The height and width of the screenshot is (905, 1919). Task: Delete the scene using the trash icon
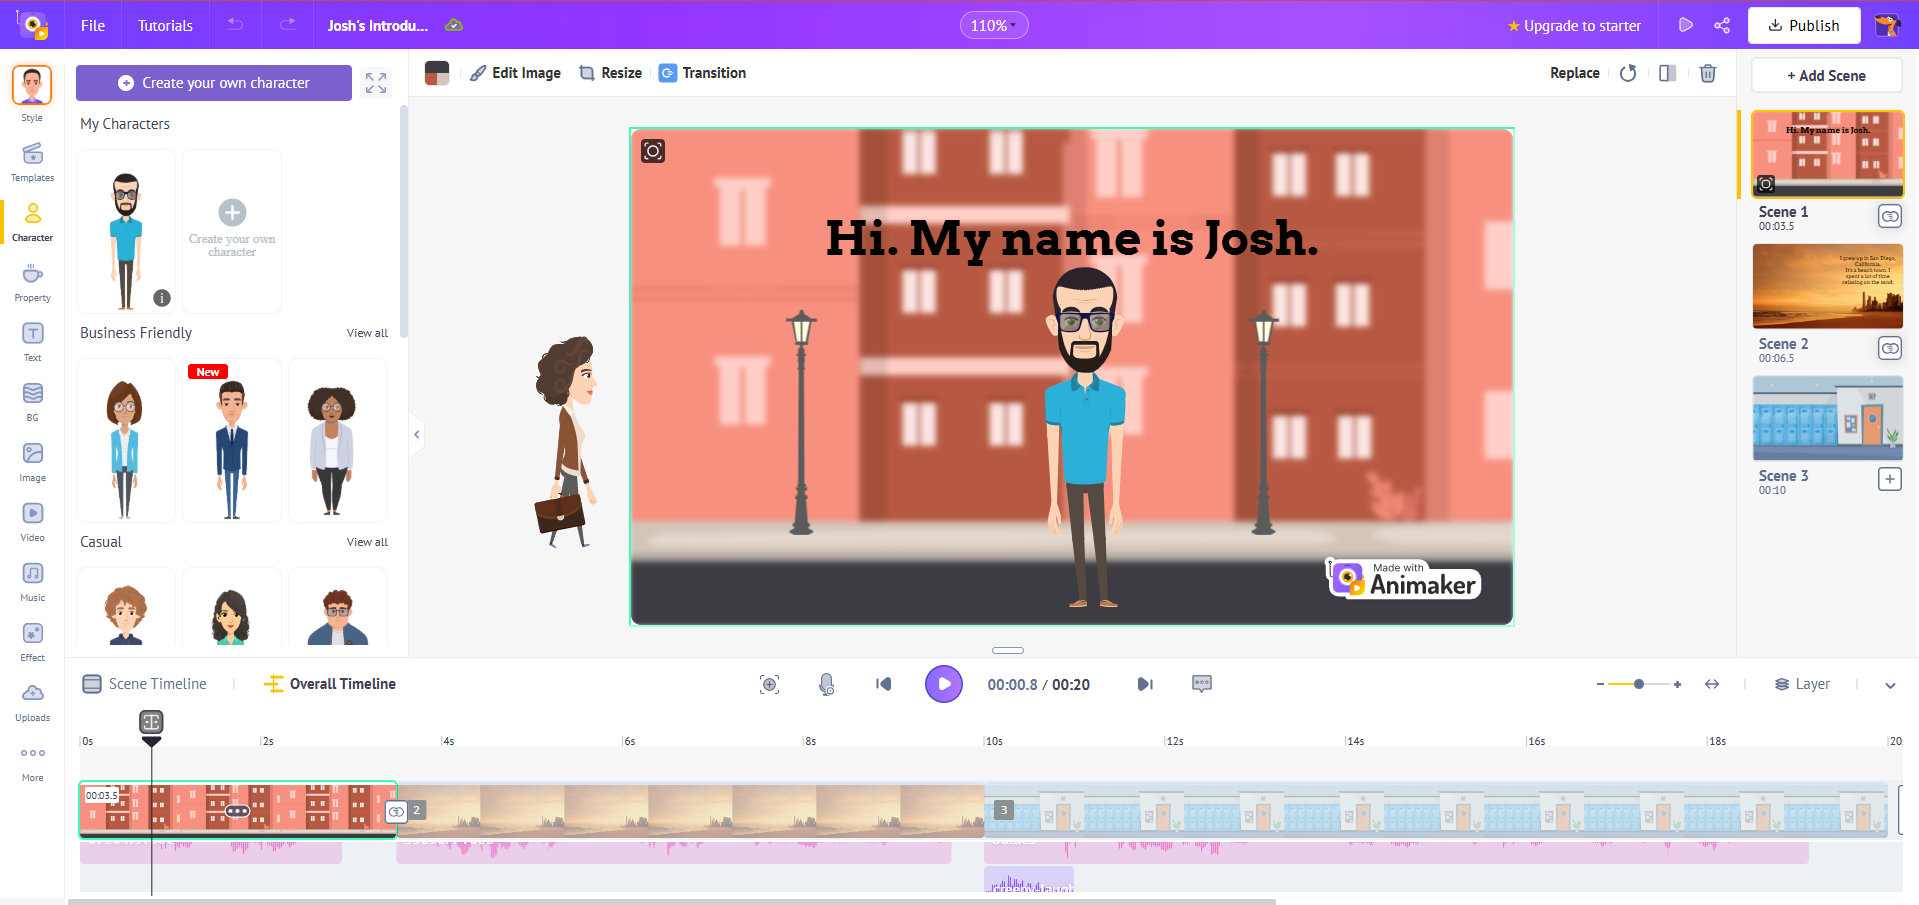point(1708,73)
